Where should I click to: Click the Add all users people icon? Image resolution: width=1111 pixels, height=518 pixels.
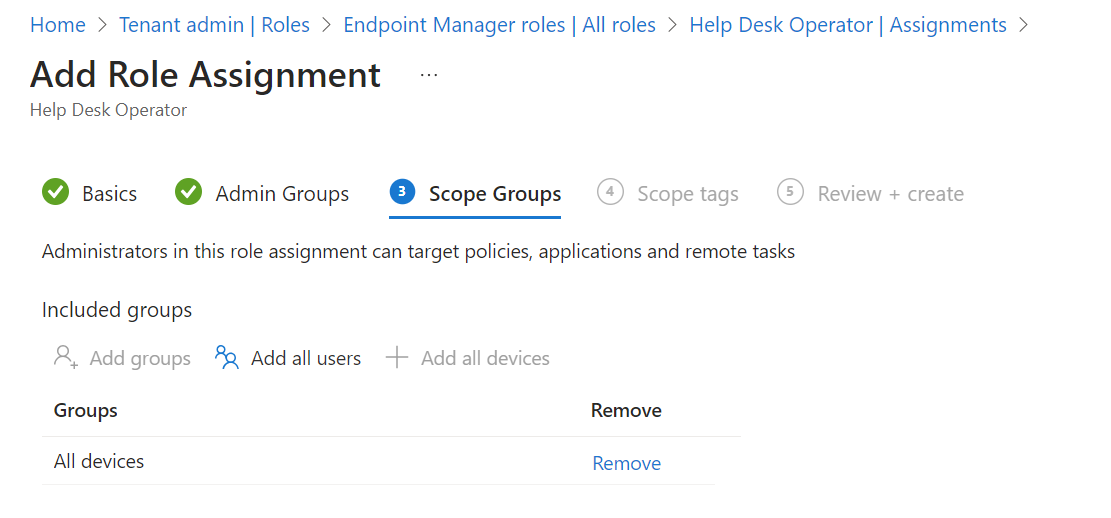point(227,358)
